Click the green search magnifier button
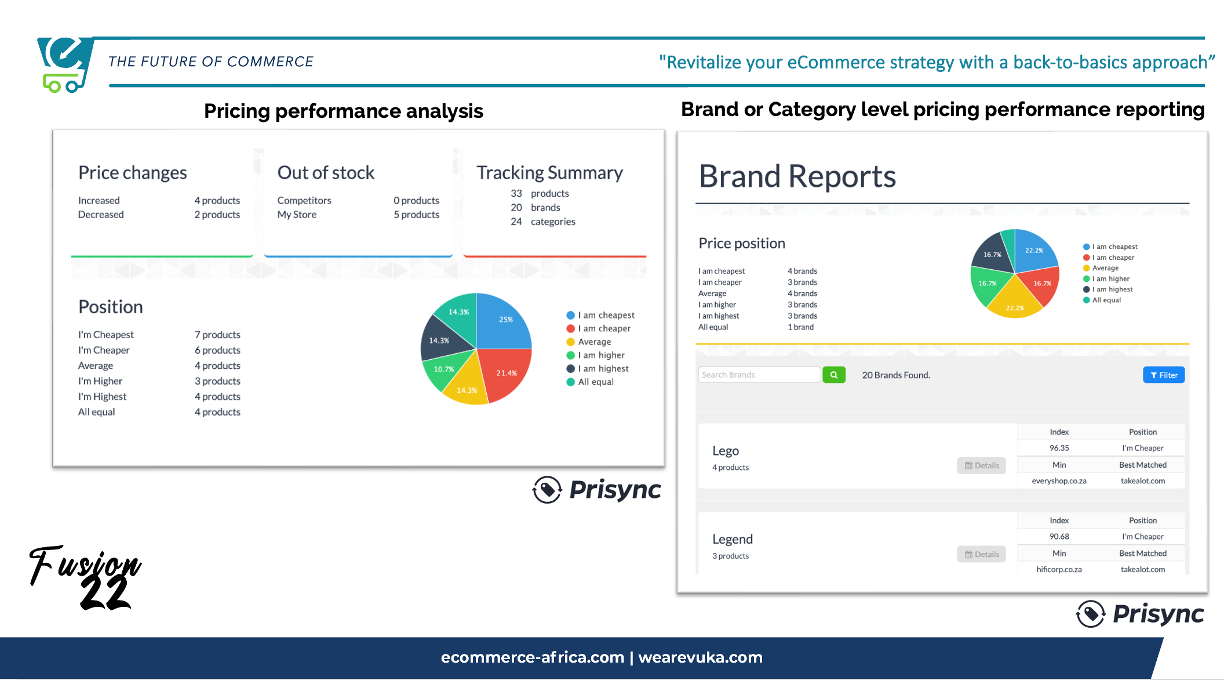 [834, 375]
